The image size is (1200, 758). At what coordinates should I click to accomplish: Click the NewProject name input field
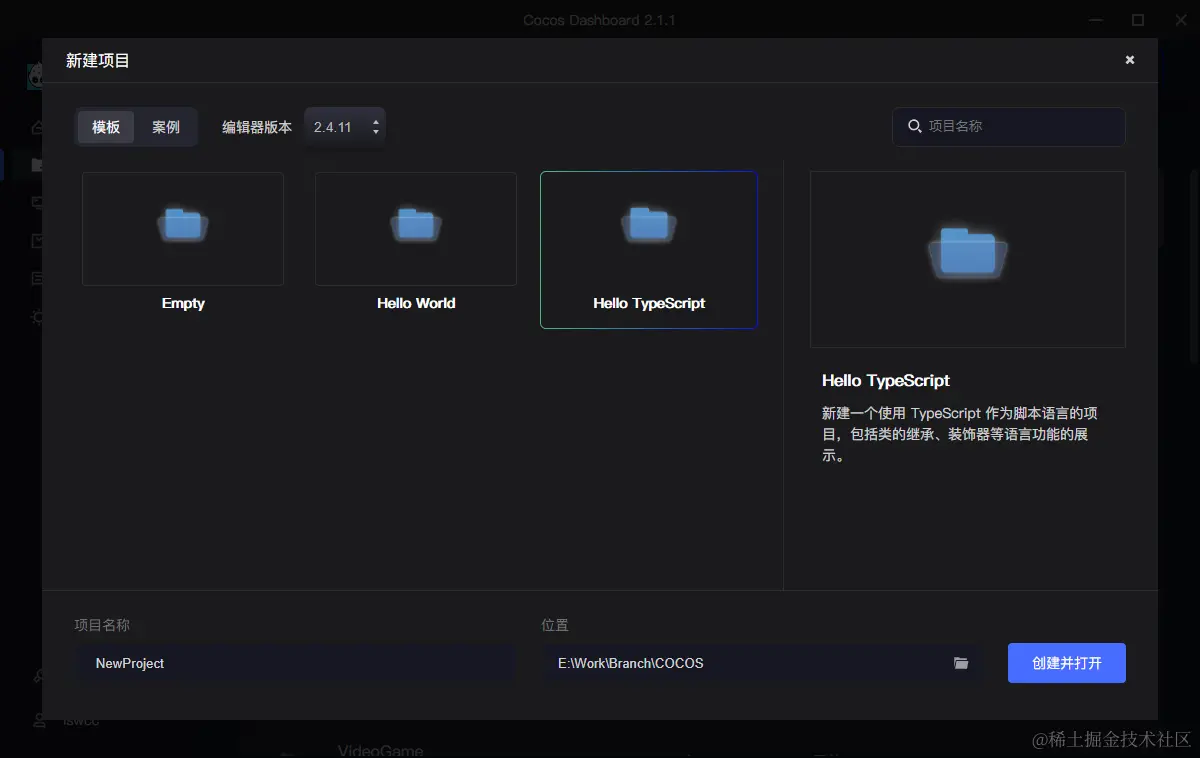pos(297,663)
